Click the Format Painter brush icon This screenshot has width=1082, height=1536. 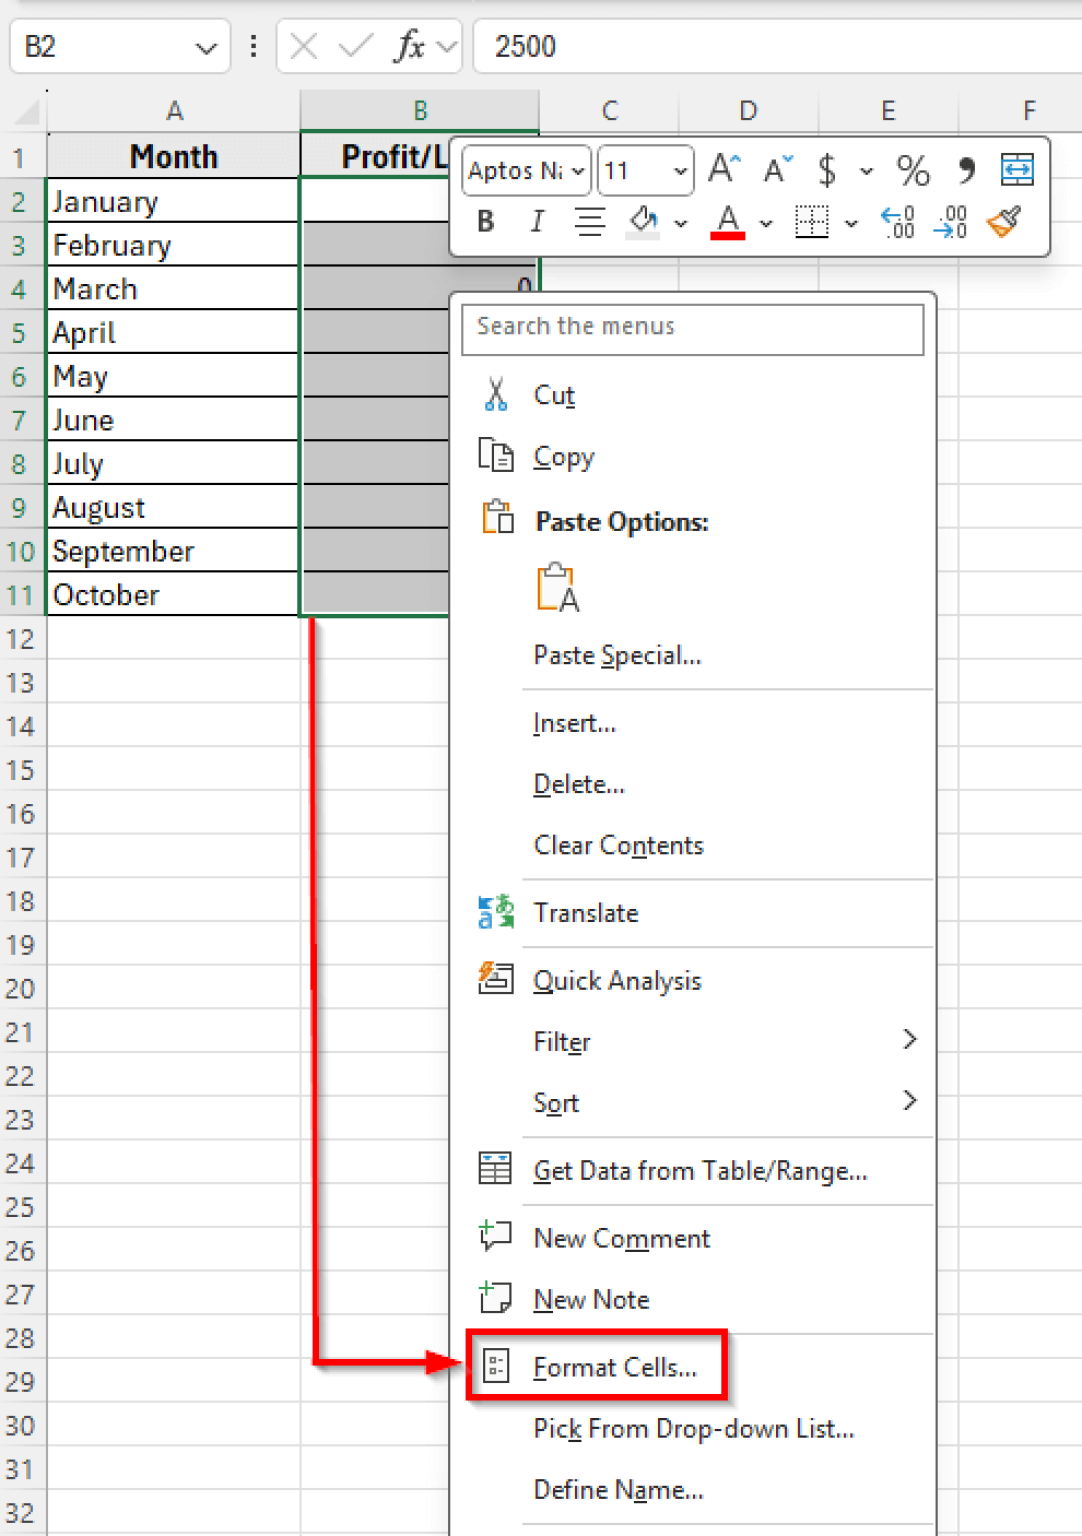(x=1004, y=221)
